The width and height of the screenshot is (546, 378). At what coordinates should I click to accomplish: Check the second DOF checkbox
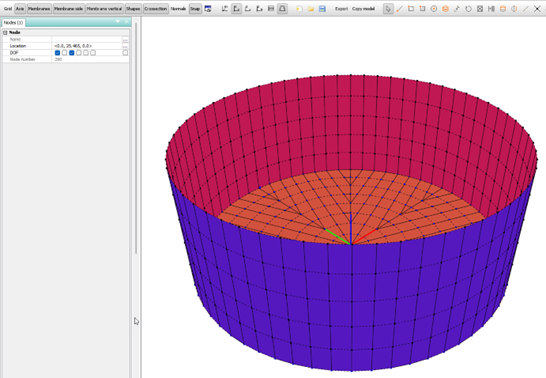point(64,53)
